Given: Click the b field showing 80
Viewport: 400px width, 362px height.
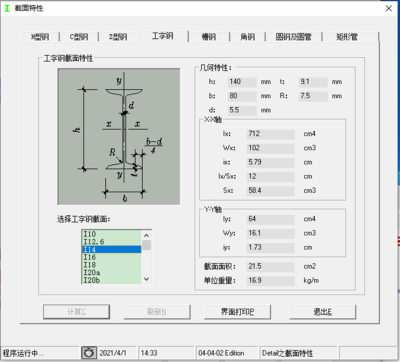Looking at the screenshot, I should 242,96.
